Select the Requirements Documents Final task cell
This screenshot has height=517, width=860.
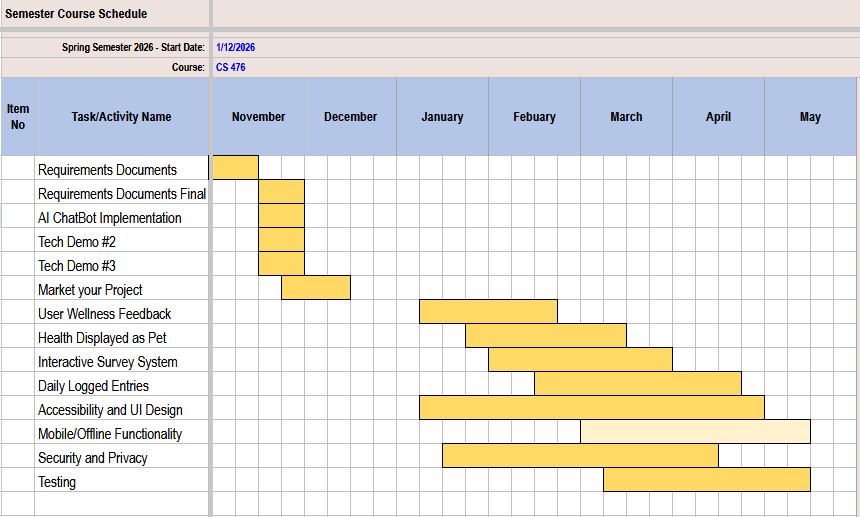[122, 194]
